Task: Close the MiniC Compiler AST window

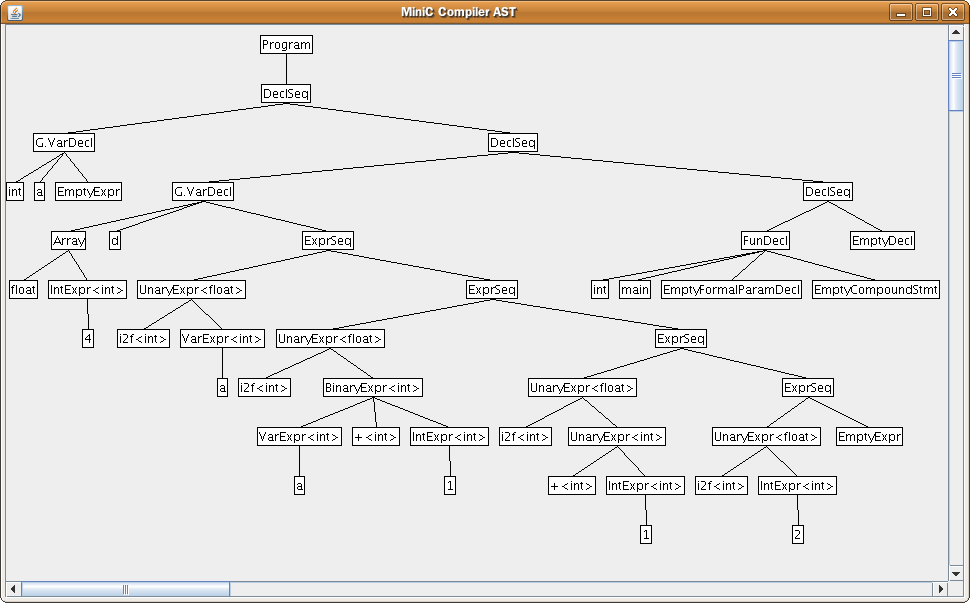Action: pos(951,12)
